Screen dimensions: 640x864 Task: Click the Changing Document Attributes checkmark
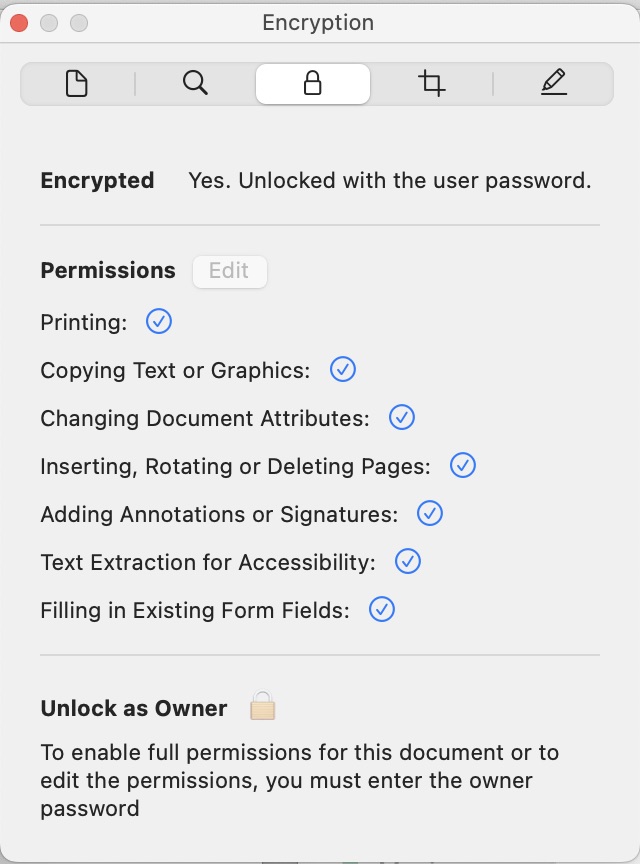[x=402, y=417]
